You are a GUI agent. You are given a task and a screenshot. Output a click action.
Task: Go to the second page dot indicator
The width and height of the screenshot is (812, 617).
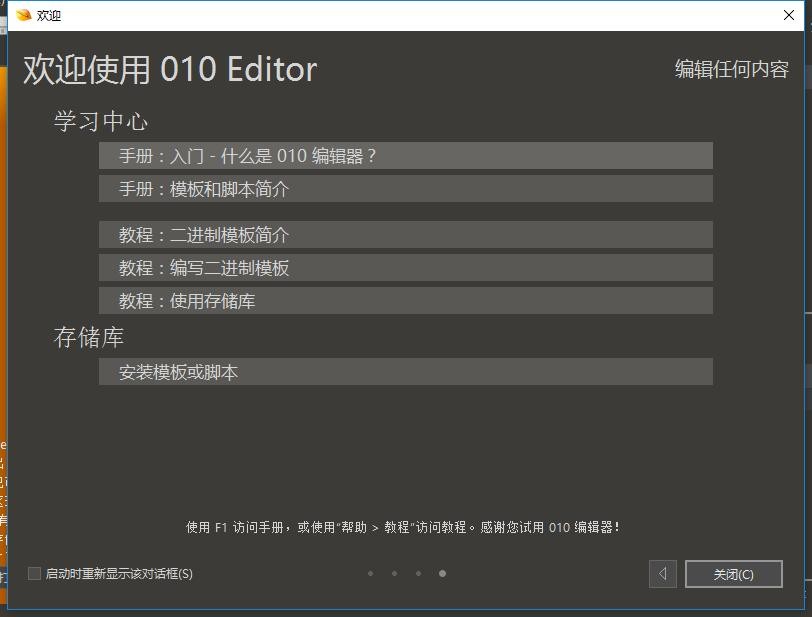(395, 573)
